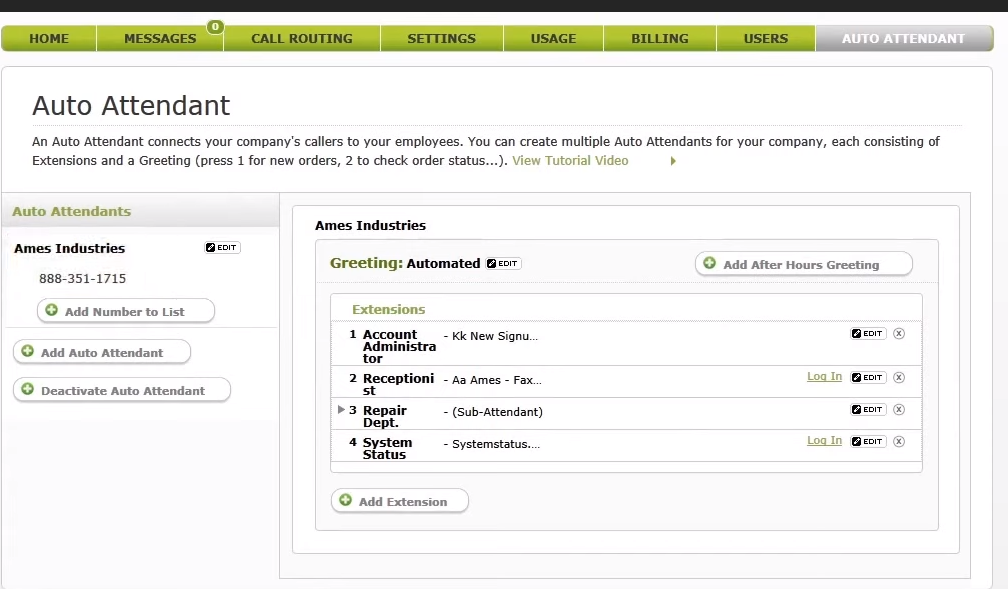Click the Account Administrator extension name

(399, 347)
